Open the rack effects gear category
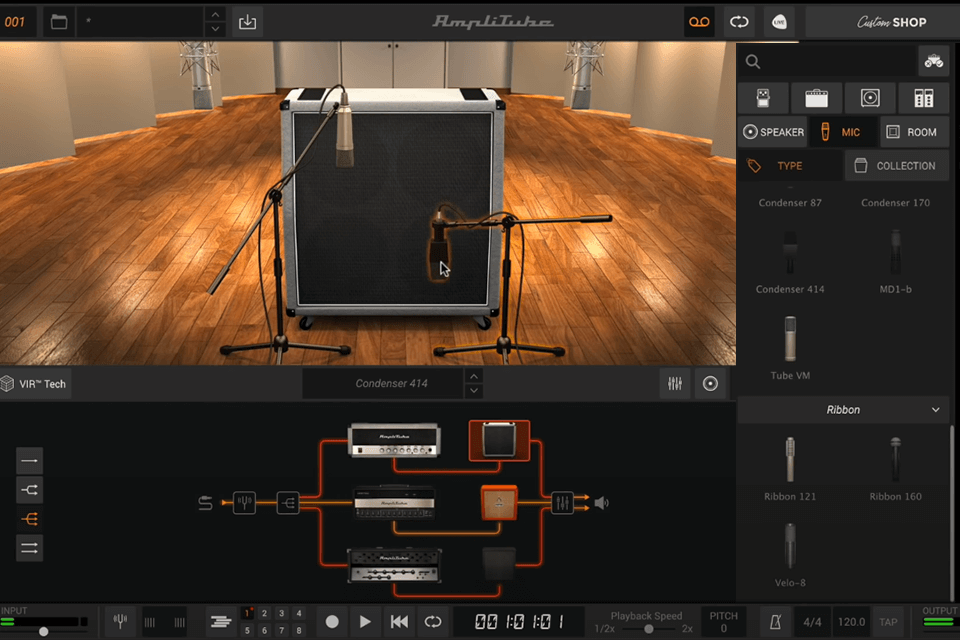Screen dimensions: 960x640 [923, 97]
